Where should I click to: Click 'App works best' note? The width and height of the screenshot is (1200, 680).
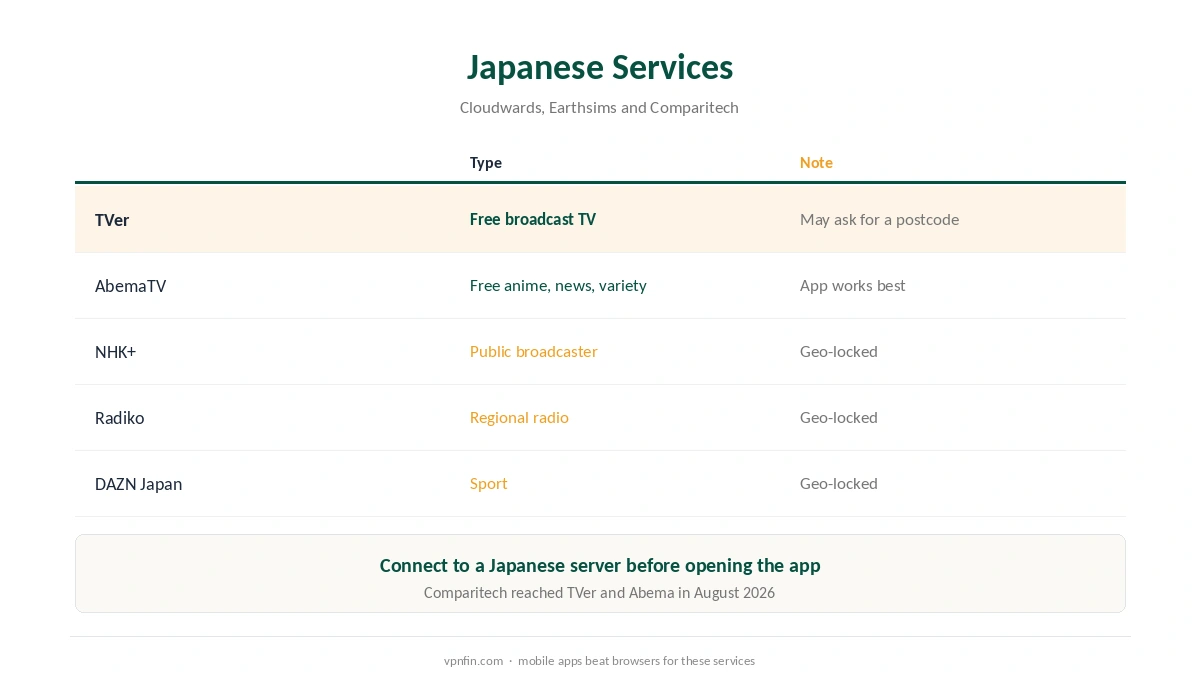pos(852,285)
